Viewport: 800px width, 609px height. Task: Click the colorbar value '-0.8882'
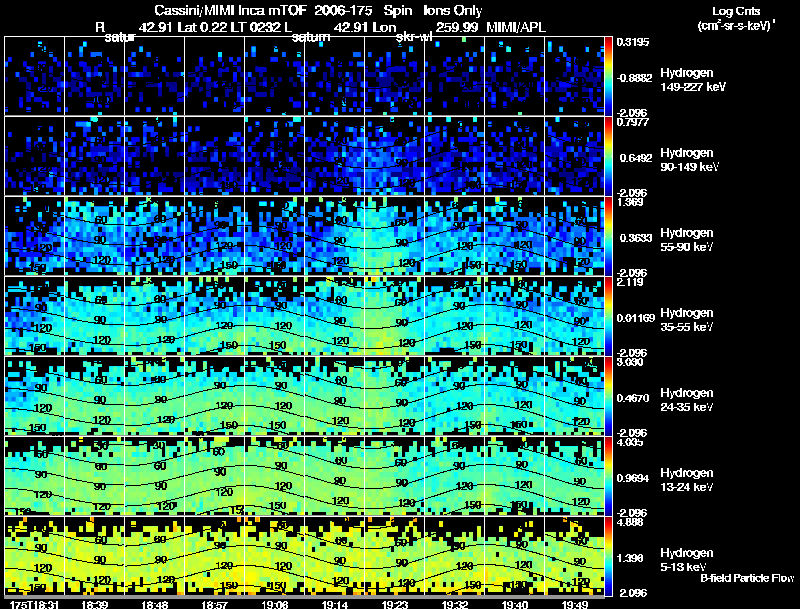(634, 78)
